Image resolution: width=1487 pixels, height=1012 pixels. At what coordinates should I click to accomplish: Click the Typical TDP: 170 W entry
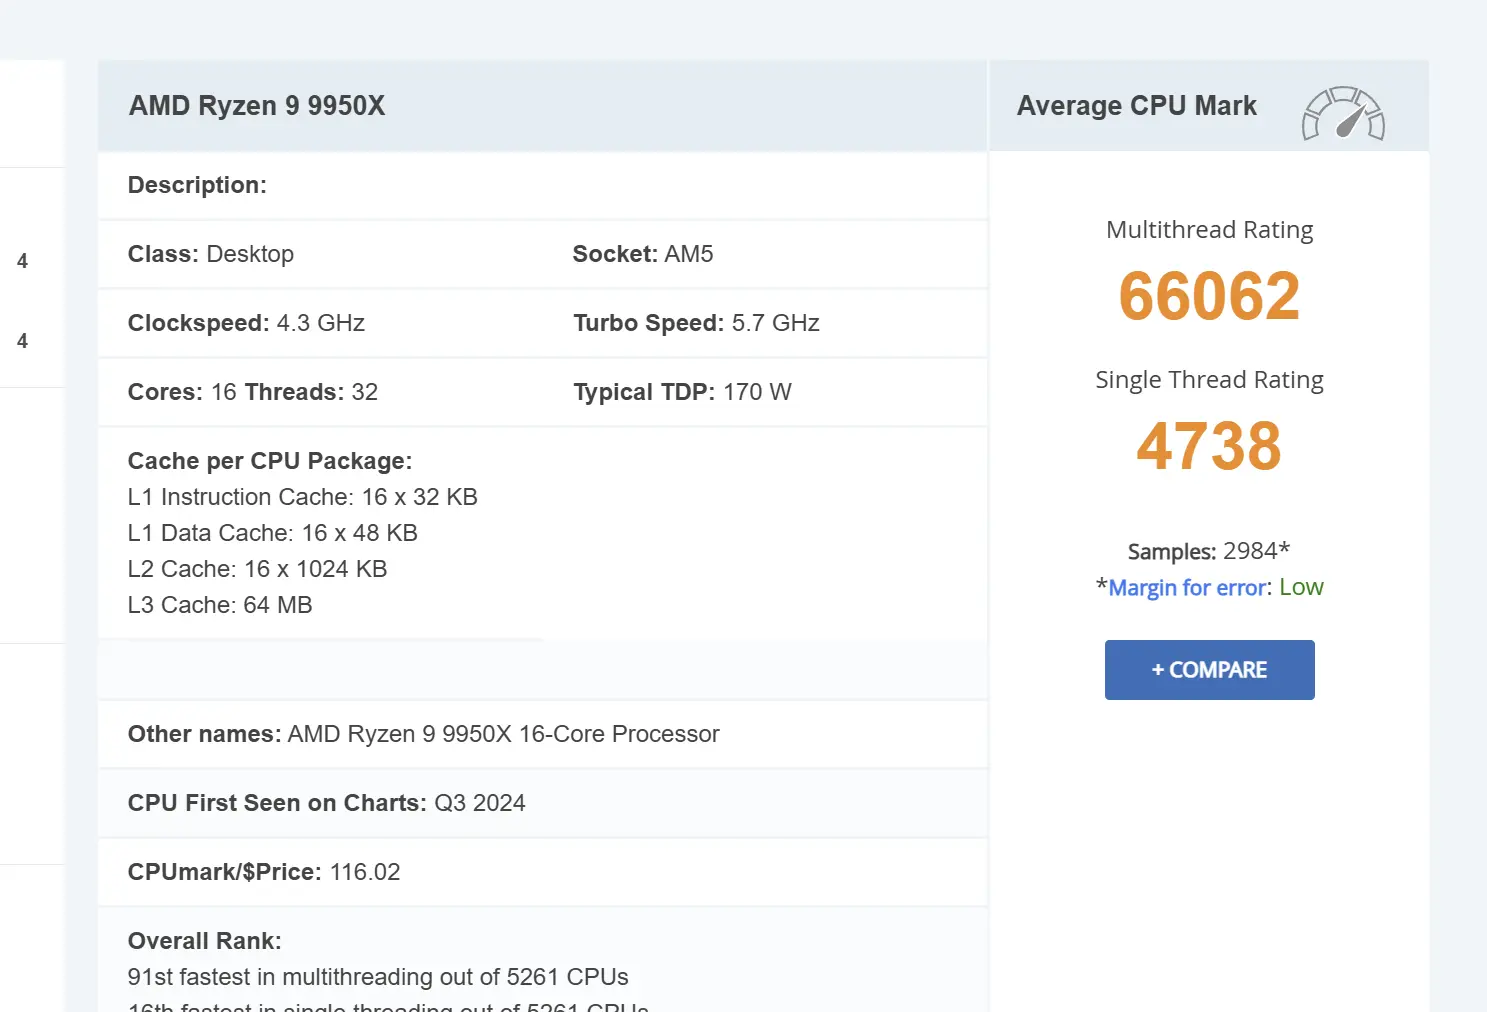click(x=682, y=392)
